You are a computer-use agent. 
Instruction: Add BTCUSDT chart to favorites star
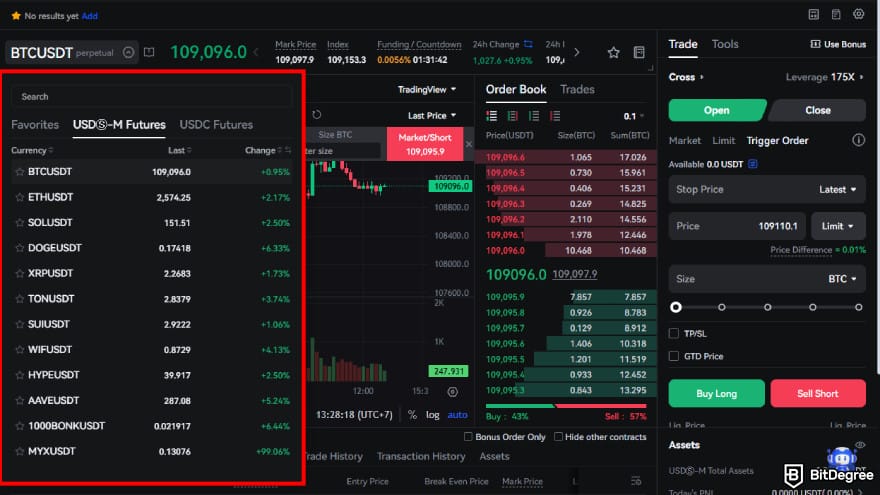[613, 53]
